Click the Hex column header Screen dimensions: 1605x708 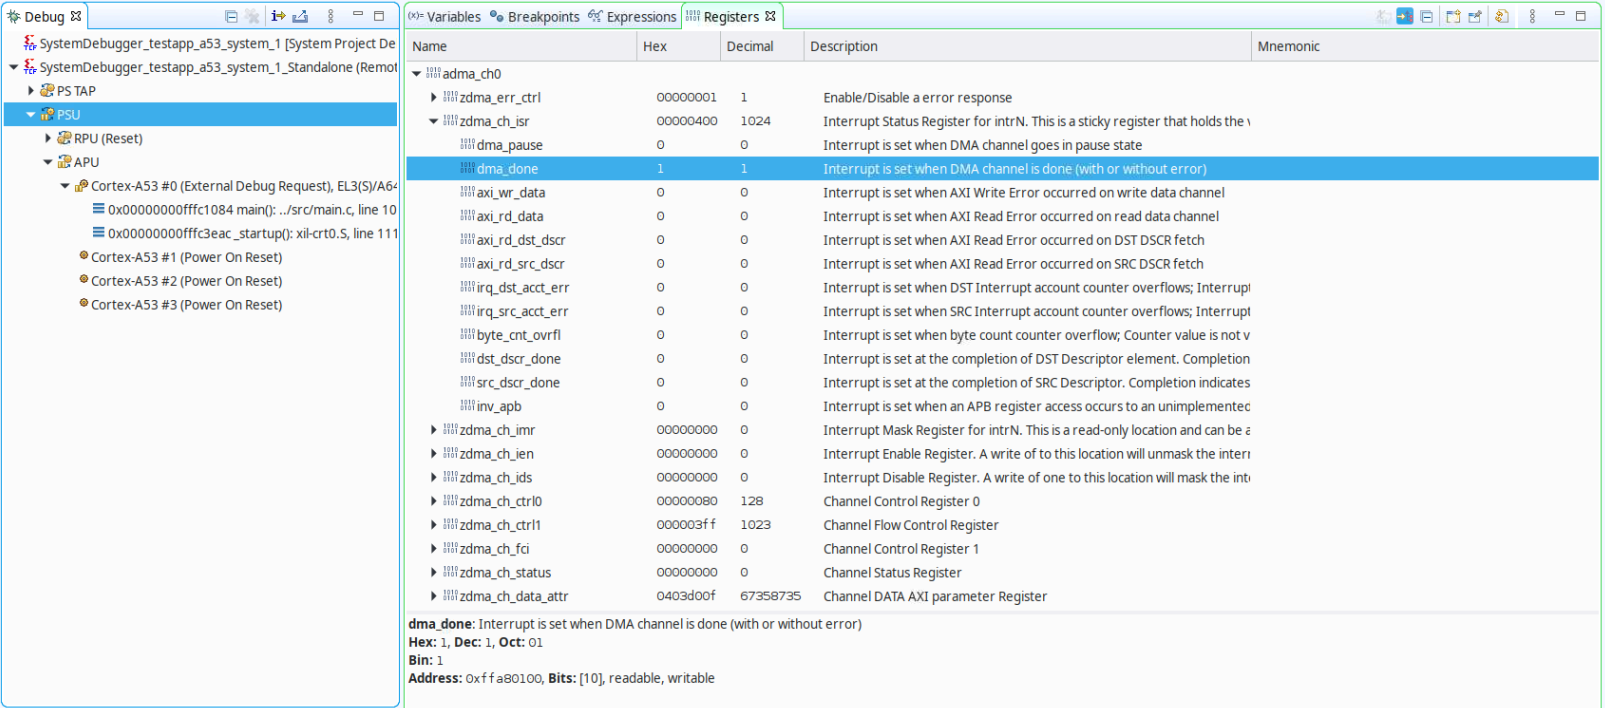655,46
